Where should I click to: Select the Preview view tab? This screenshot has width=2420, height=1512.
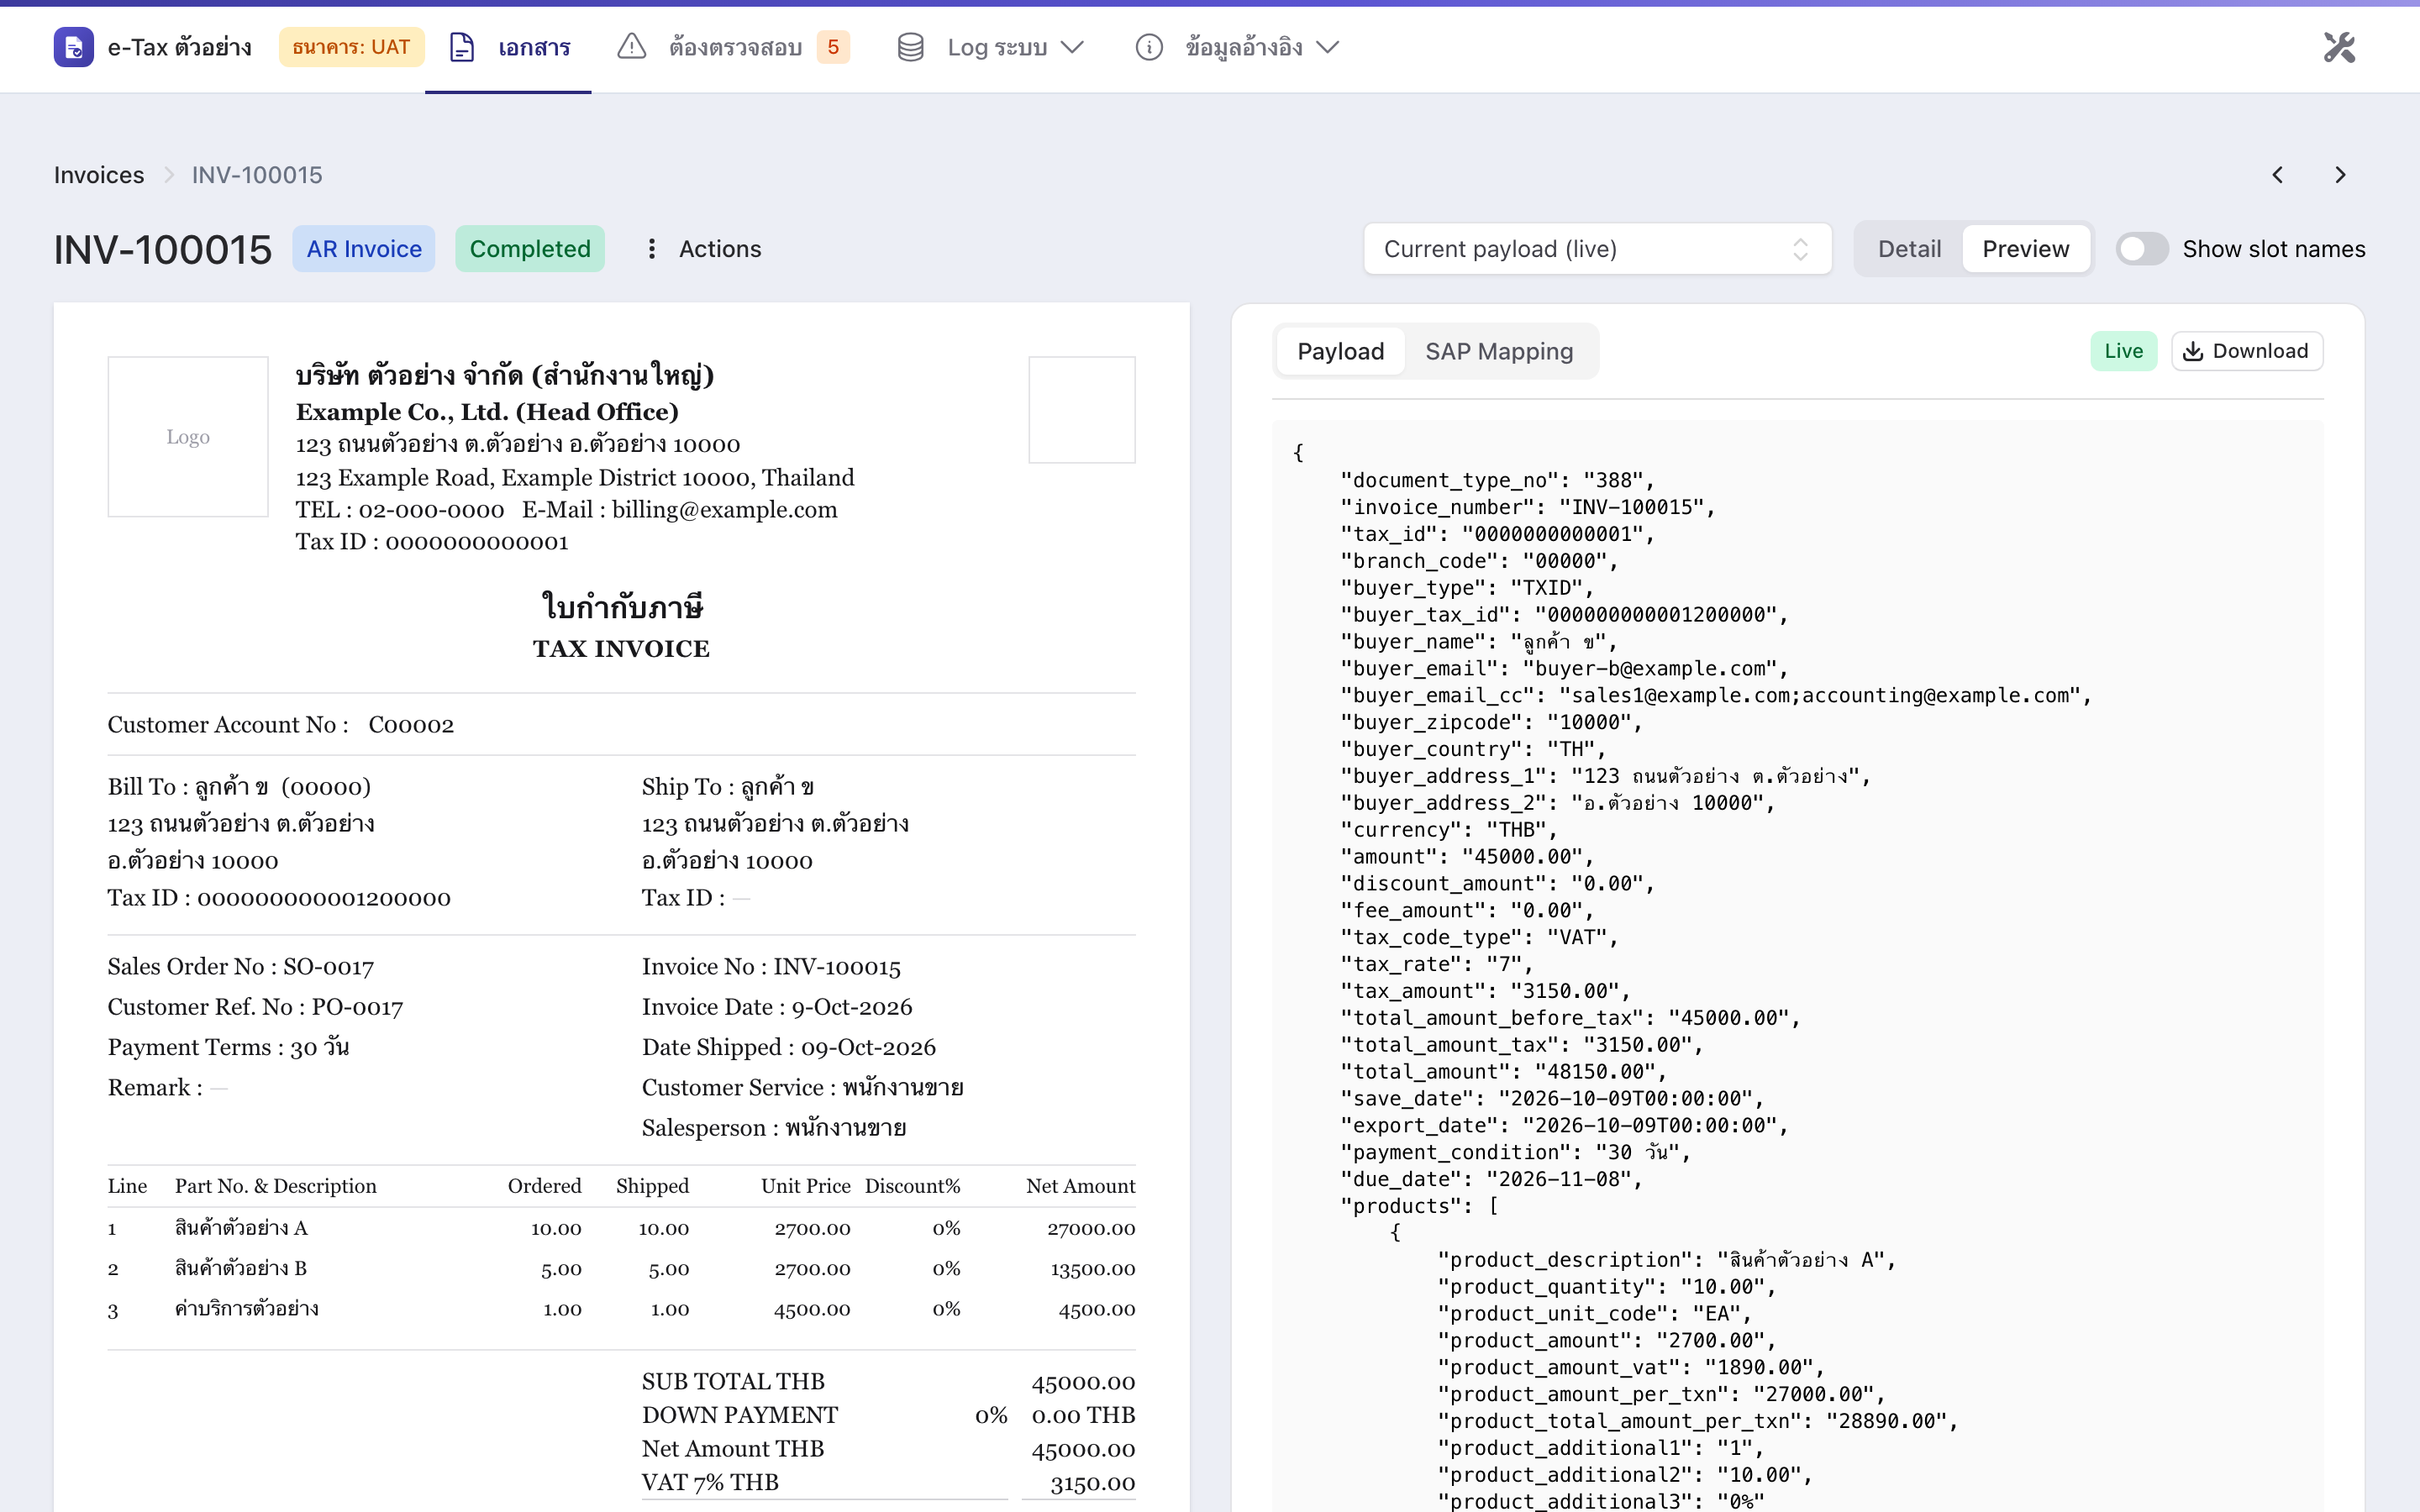pyautogui.click(x=2026, y=249)
